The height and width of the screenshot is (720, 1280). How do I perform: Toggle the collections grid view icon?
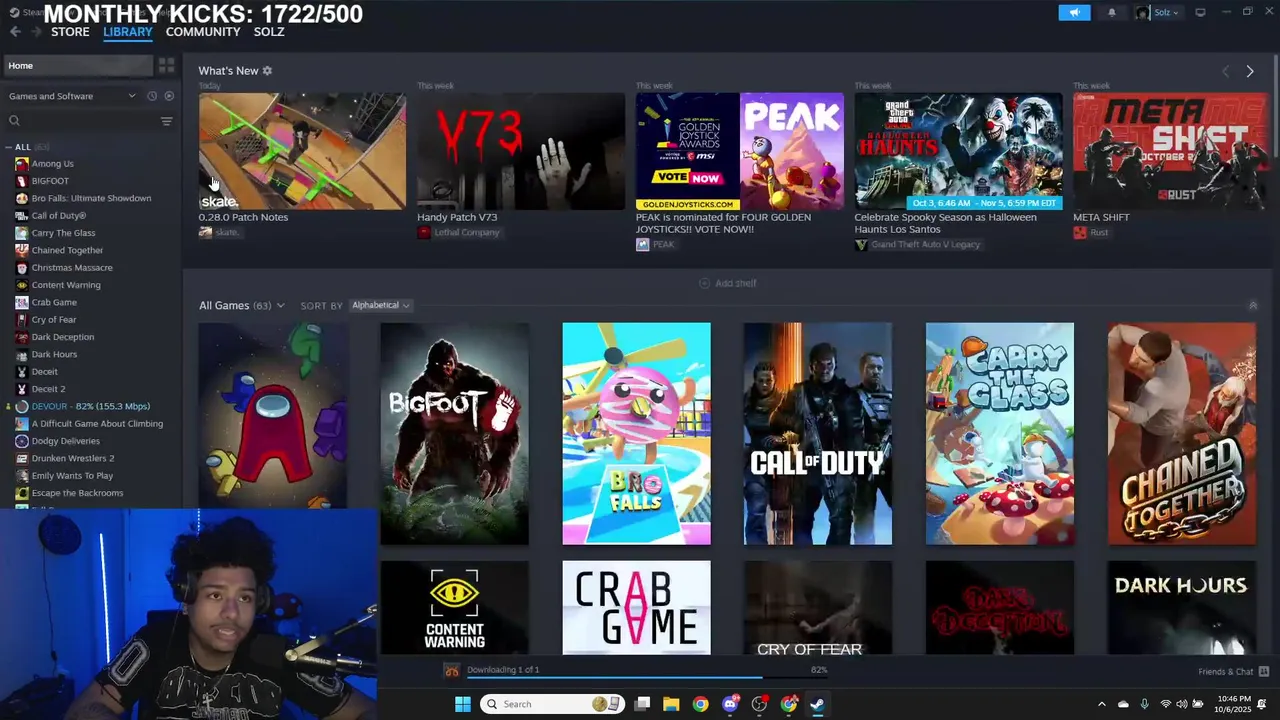point(167,66)
